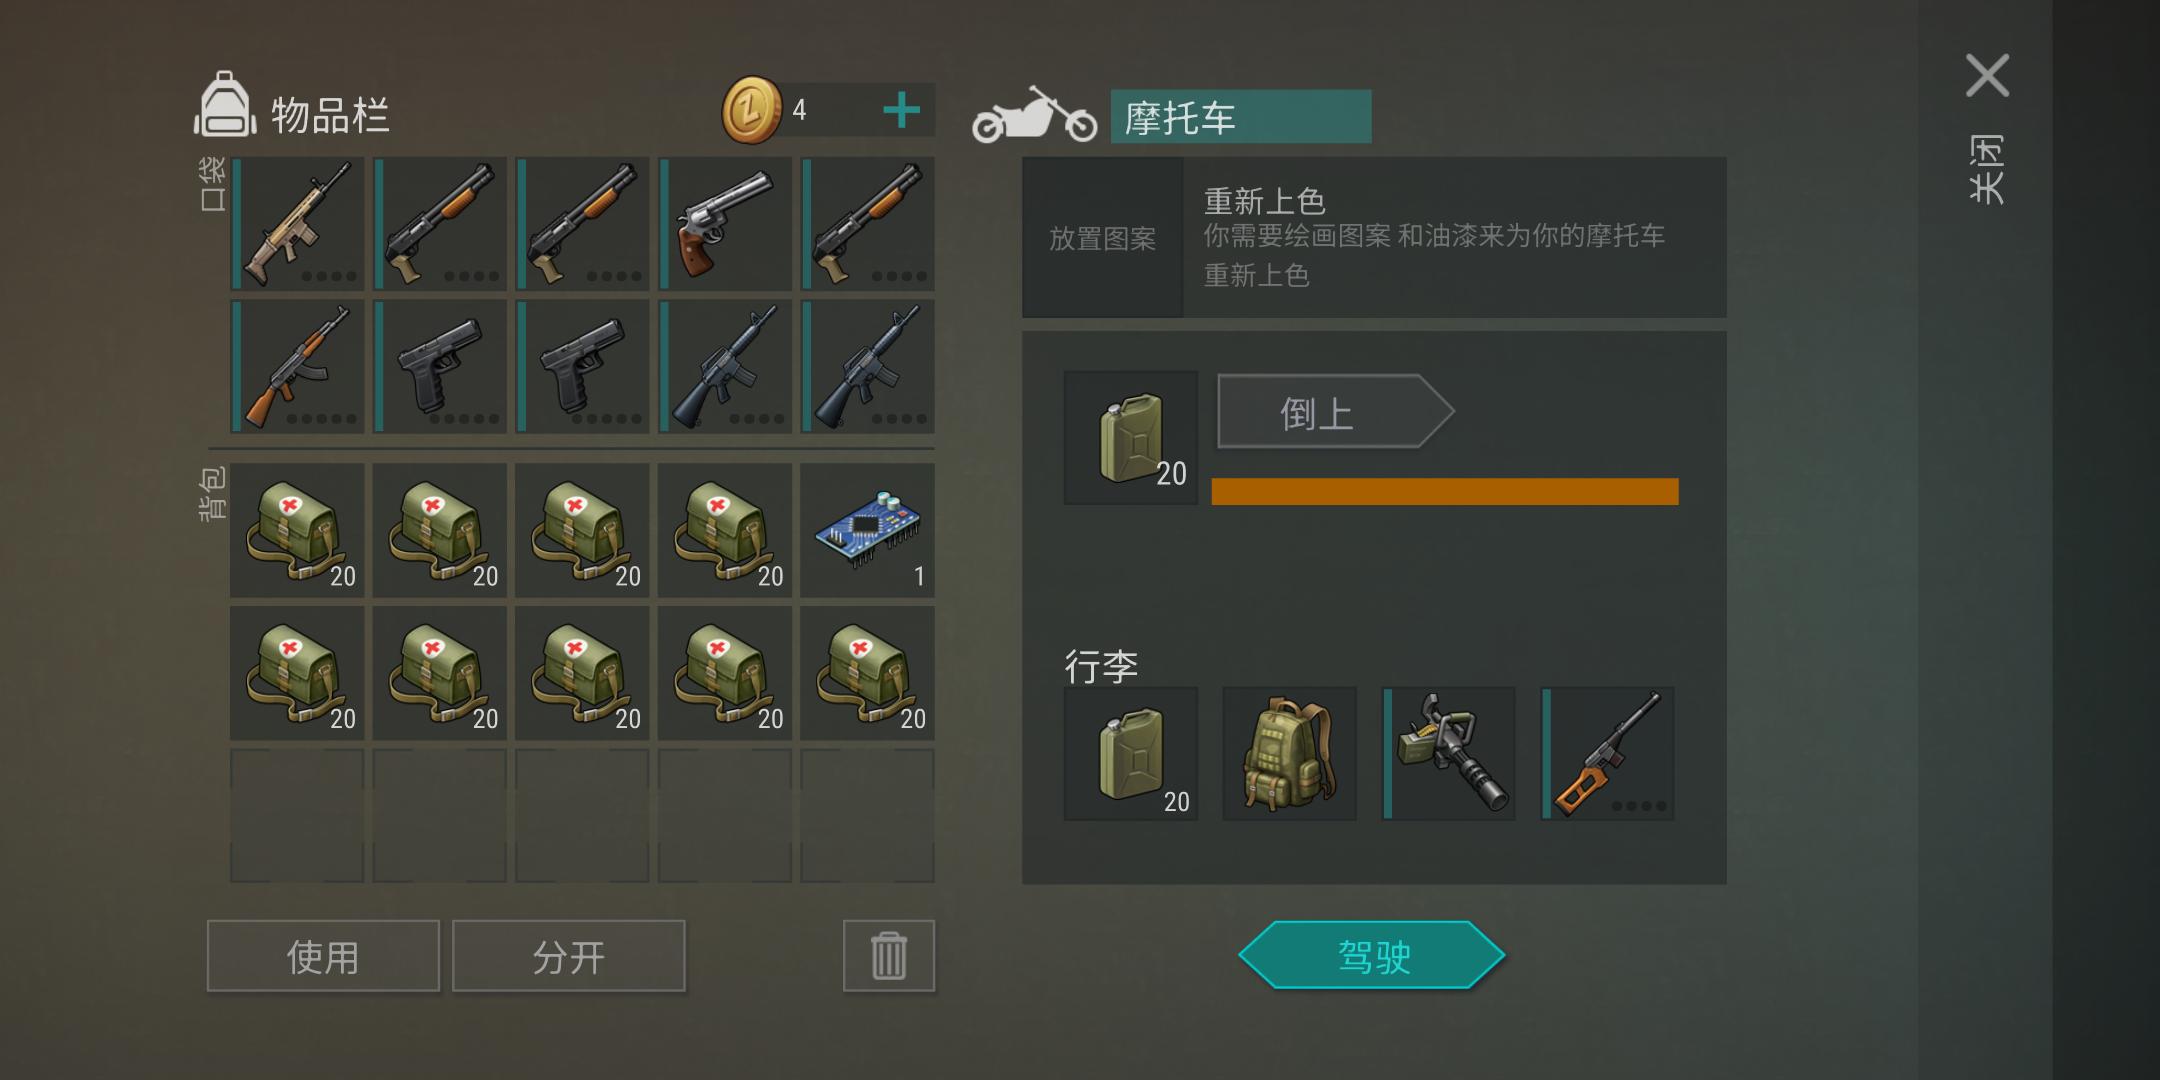Viewport: 2160px width, 1080px height.
Task: Select the first empty backpack slot
Action: [297, 815]
